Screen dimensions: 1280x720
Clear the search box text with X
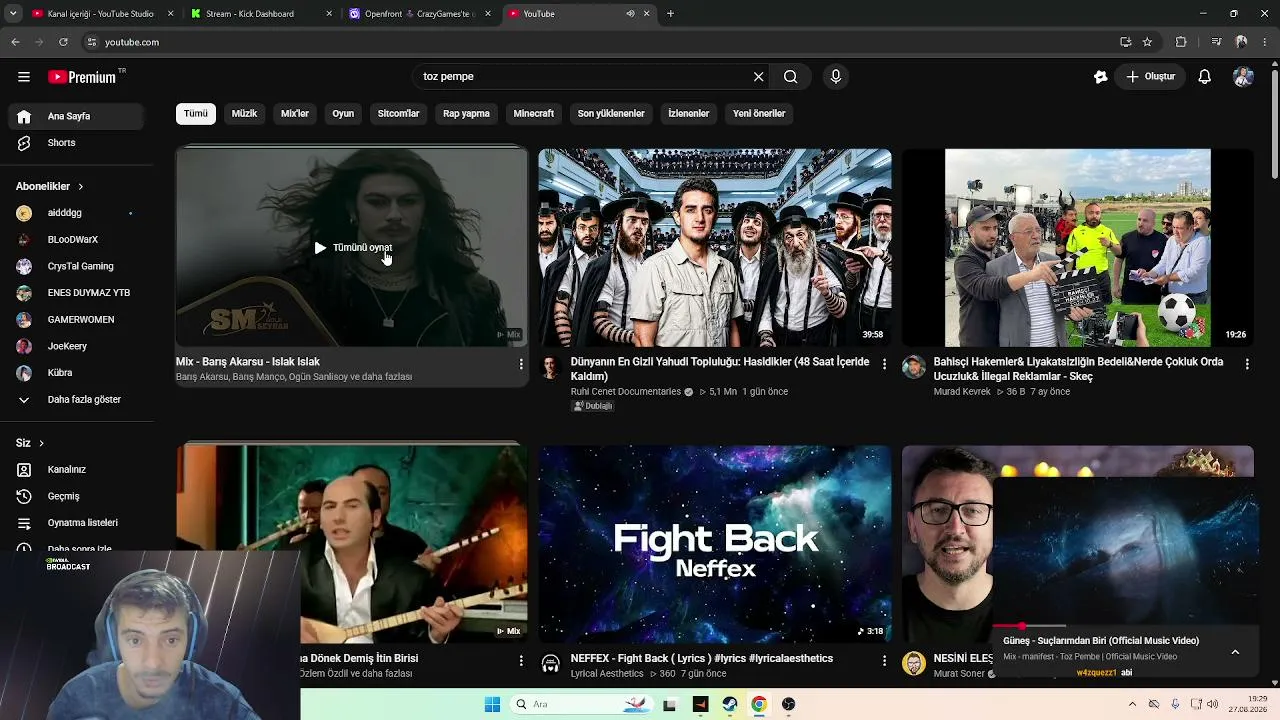point(759,77)
